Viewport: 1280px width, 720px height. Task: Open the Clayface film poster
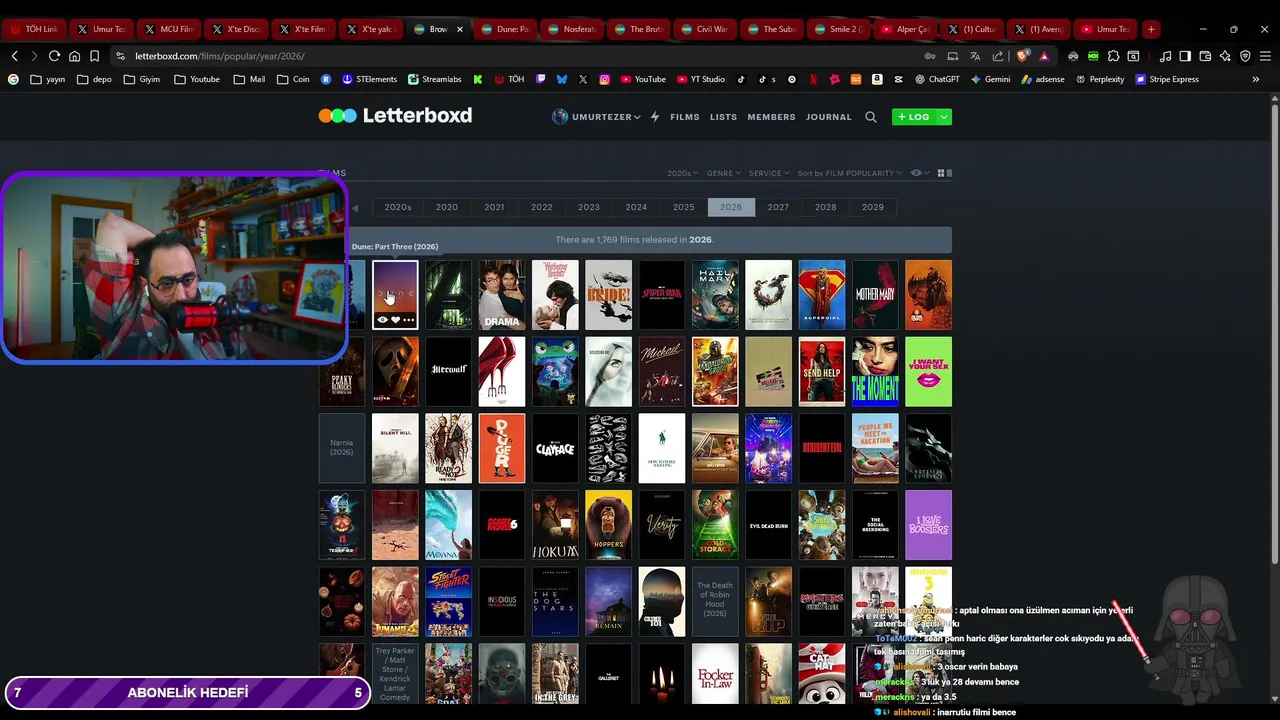pos(555,449)
